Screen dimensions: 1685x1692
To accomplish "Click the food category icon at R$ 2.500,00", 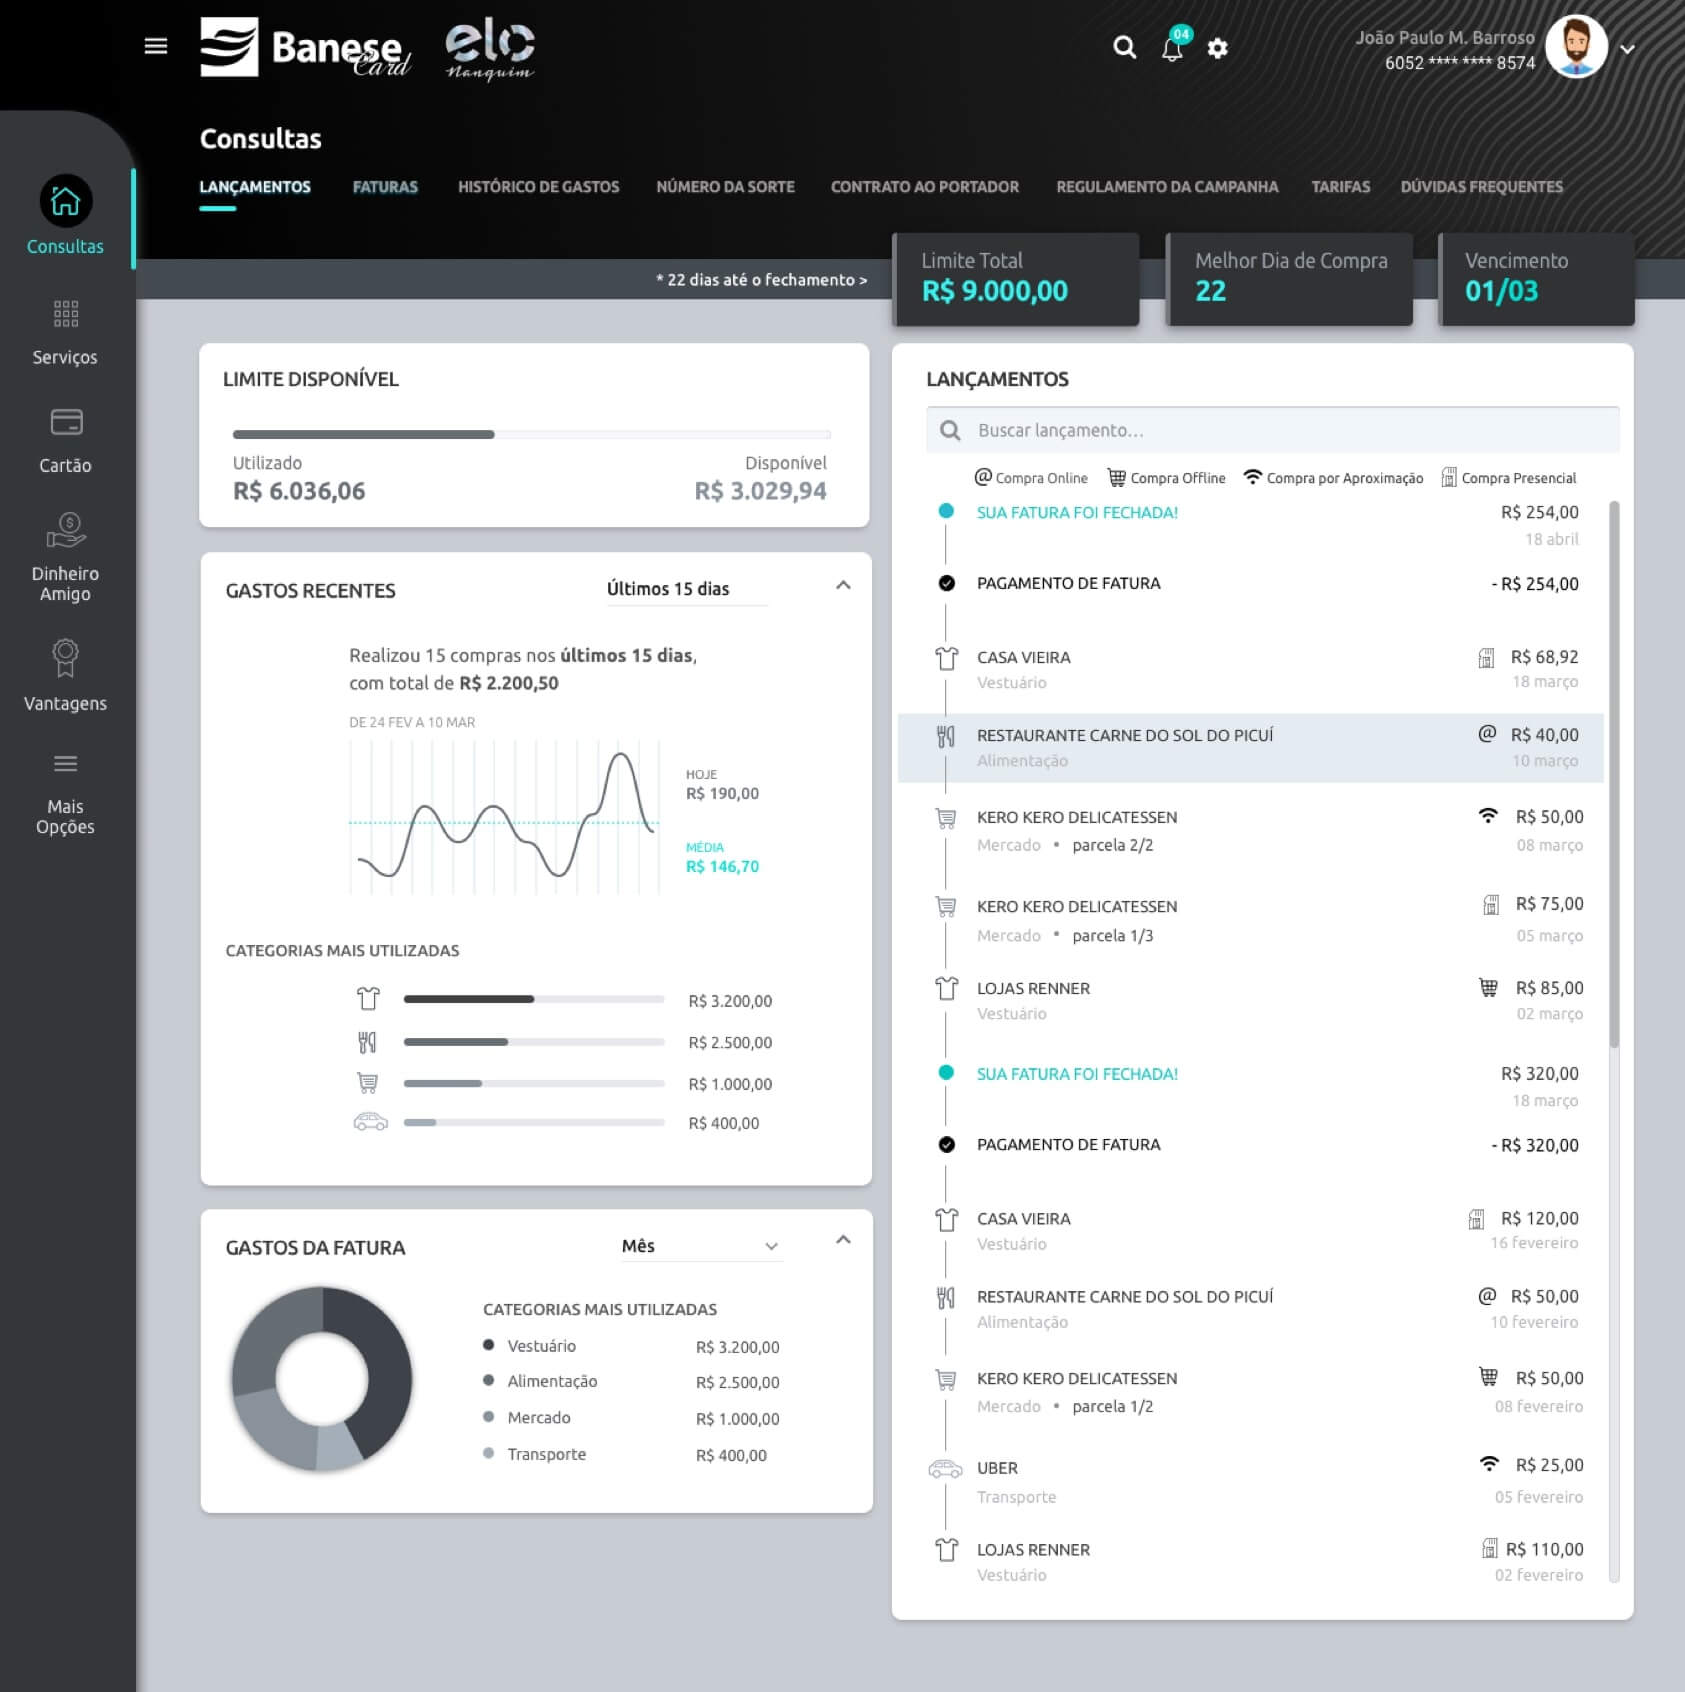I will point(368,1042).
